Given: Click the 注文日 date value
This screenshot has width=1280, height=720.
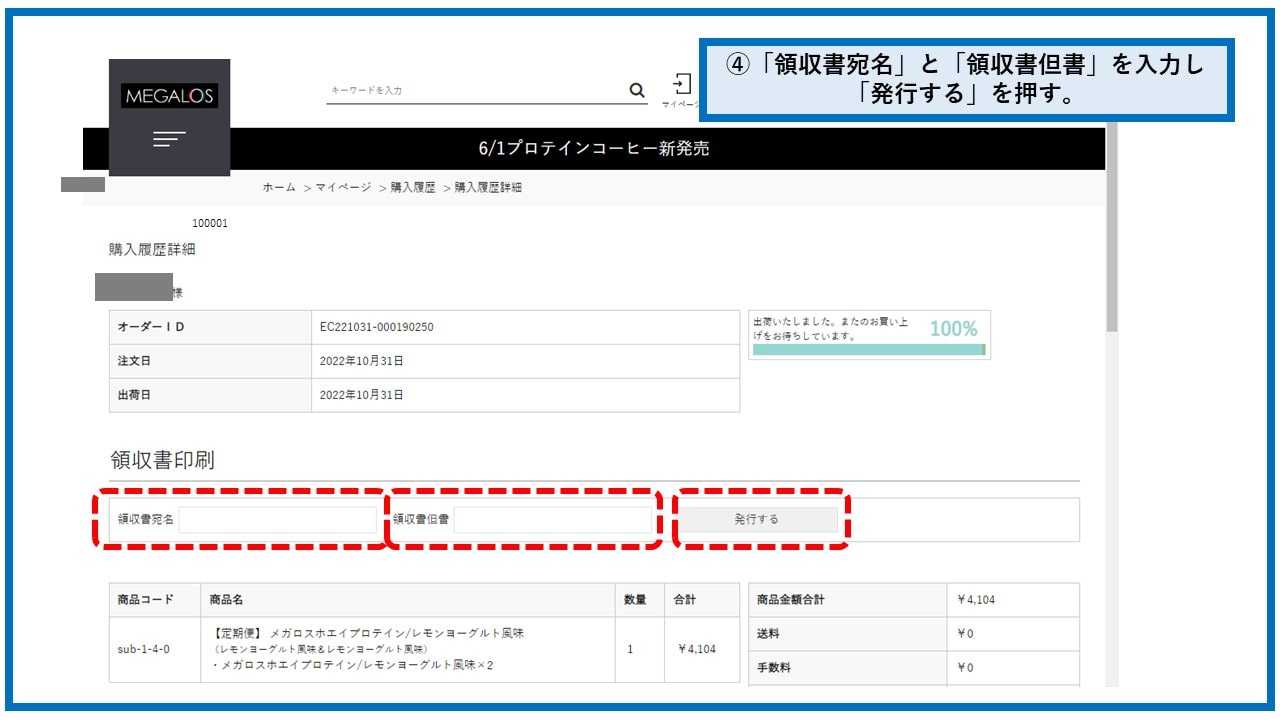Looking at the screenshot, I should pos(361,361).
